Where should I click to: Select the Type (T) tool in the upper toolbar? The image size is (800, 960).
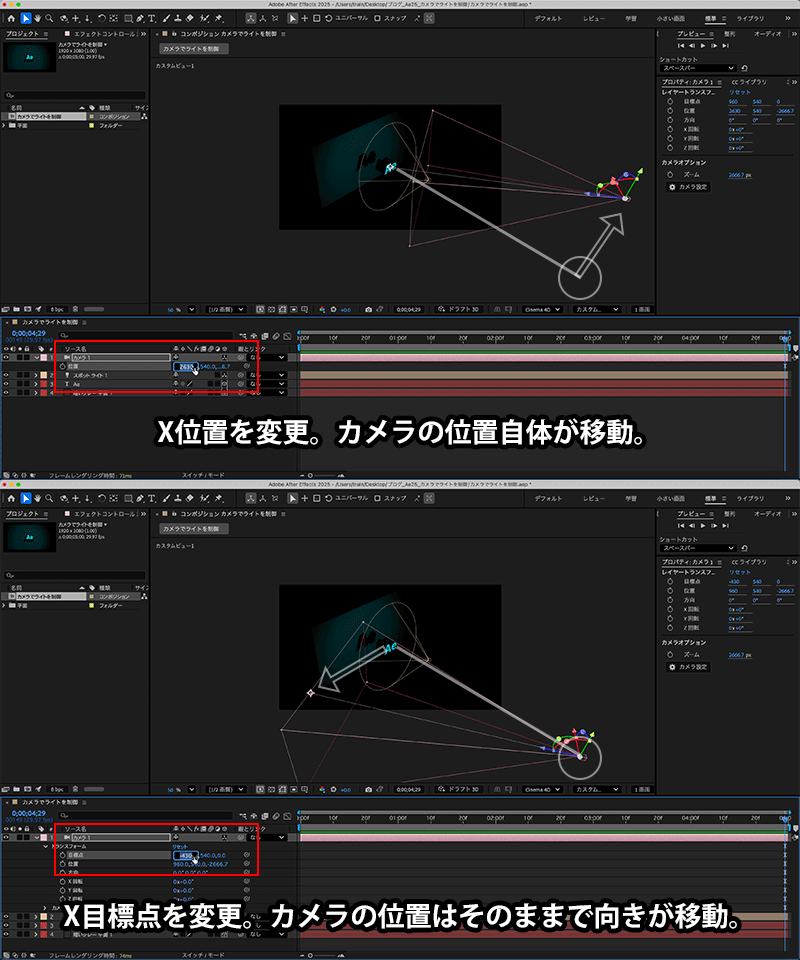pos(151,18)
